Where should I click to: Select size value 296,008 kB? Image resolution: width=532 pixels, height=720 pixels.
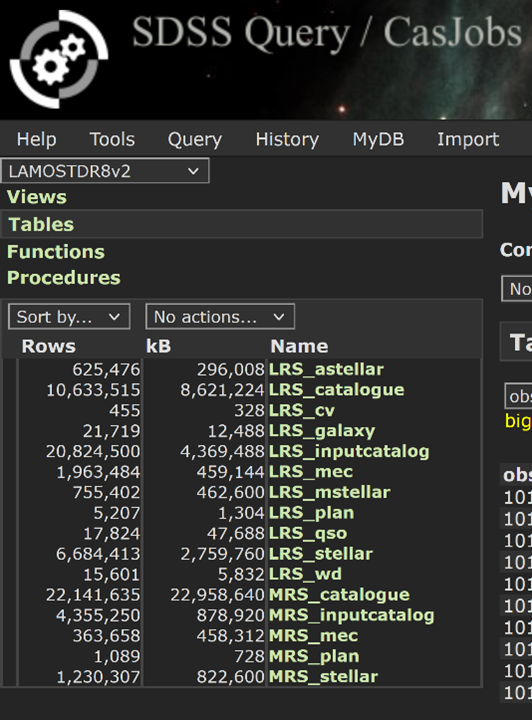click(x=230, y=369)
